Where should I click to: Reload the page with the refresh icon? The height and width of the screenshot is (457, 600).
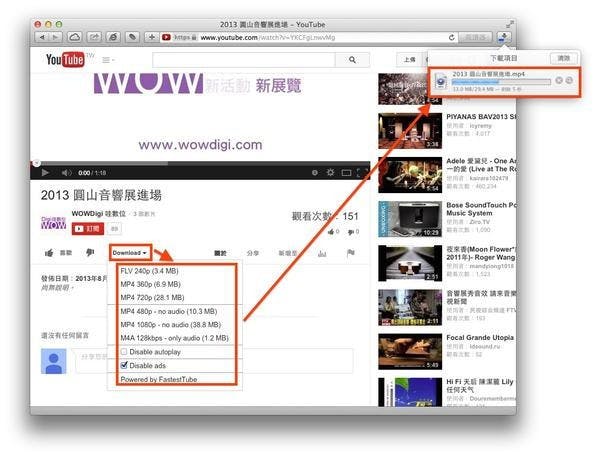tap(452, 38)
